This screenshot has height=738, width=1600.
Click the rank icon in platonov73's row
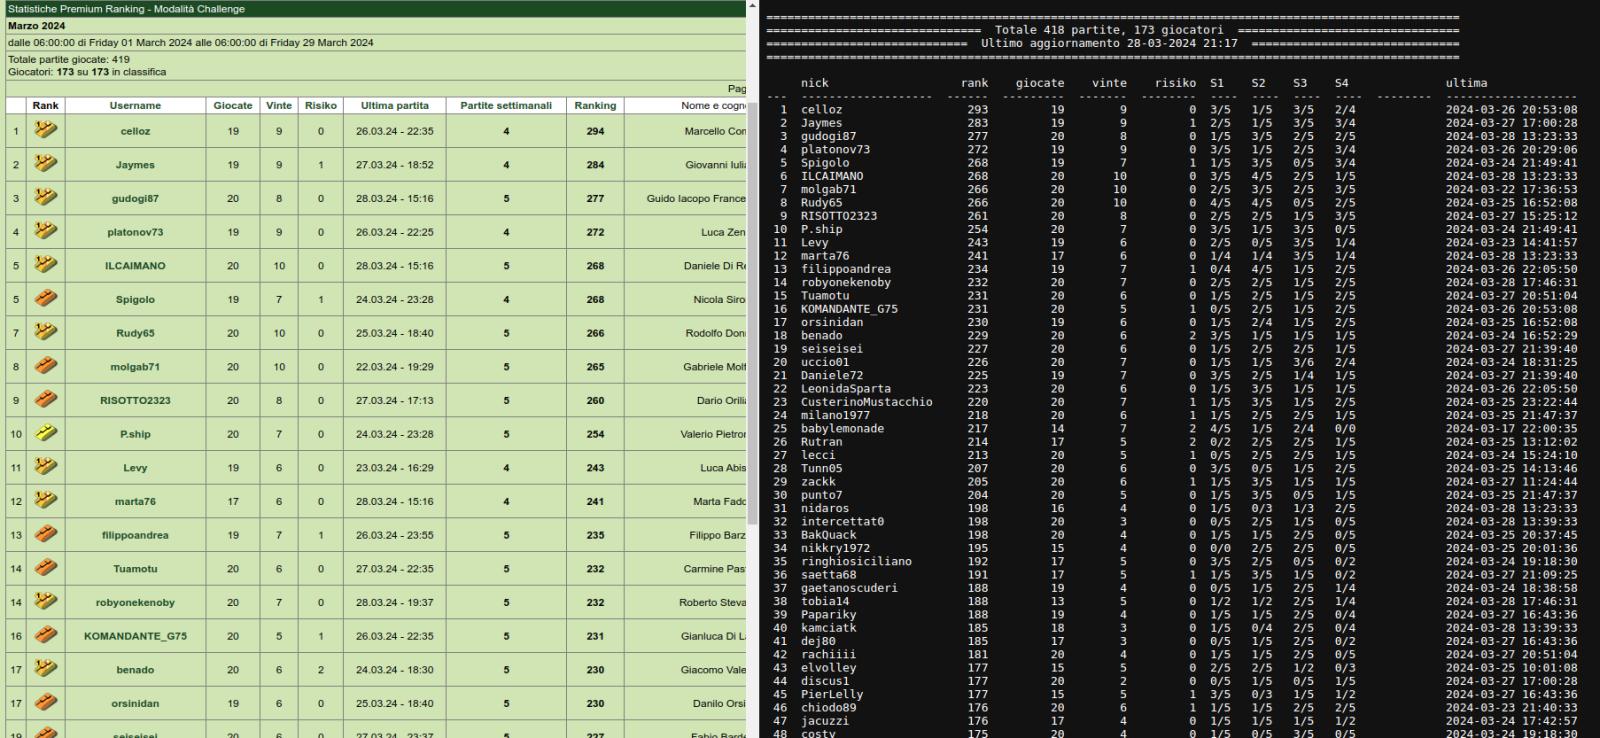(45, 231)
